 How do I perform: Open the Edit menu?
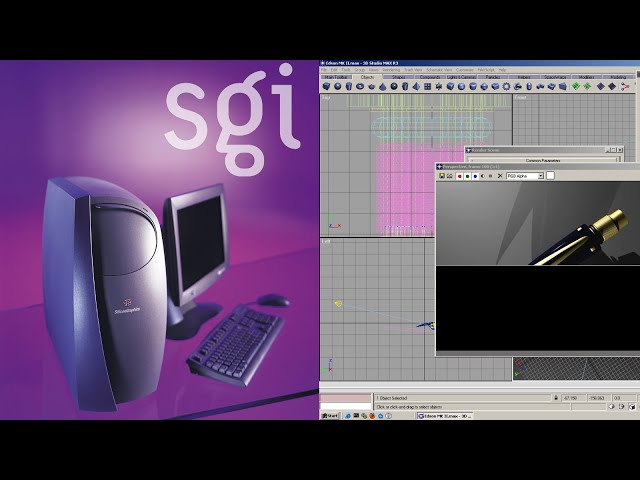334,70
